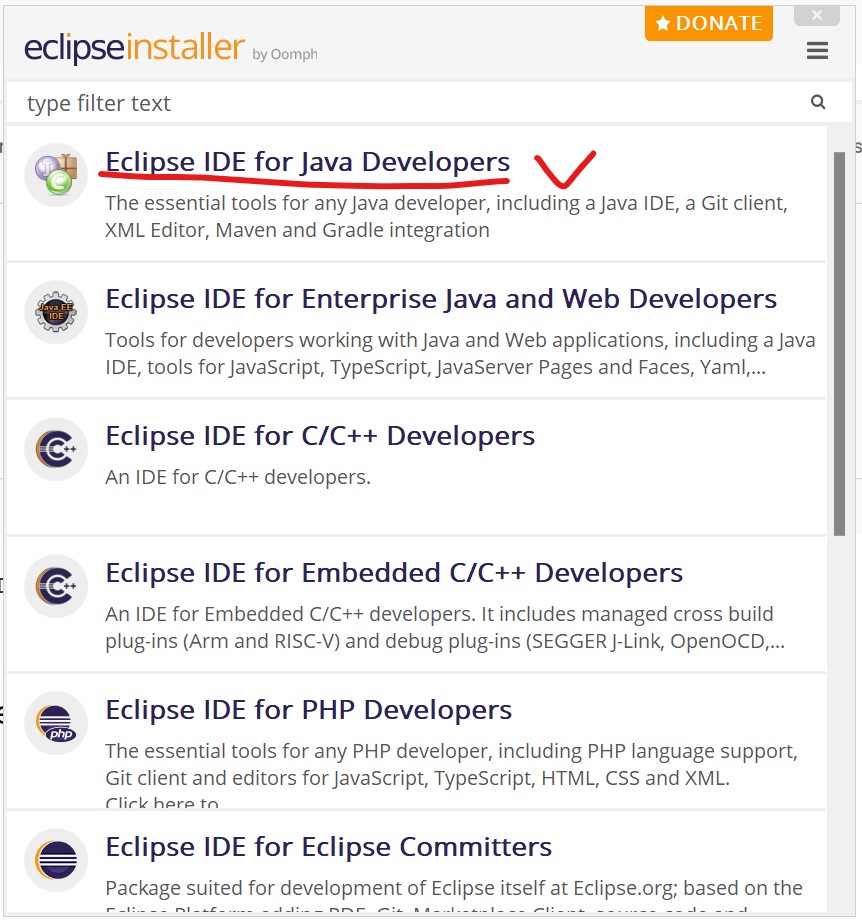Click description 'The essential tools for any Java developer'
This screenshot has width=862, height=922.
click(446, 216)
